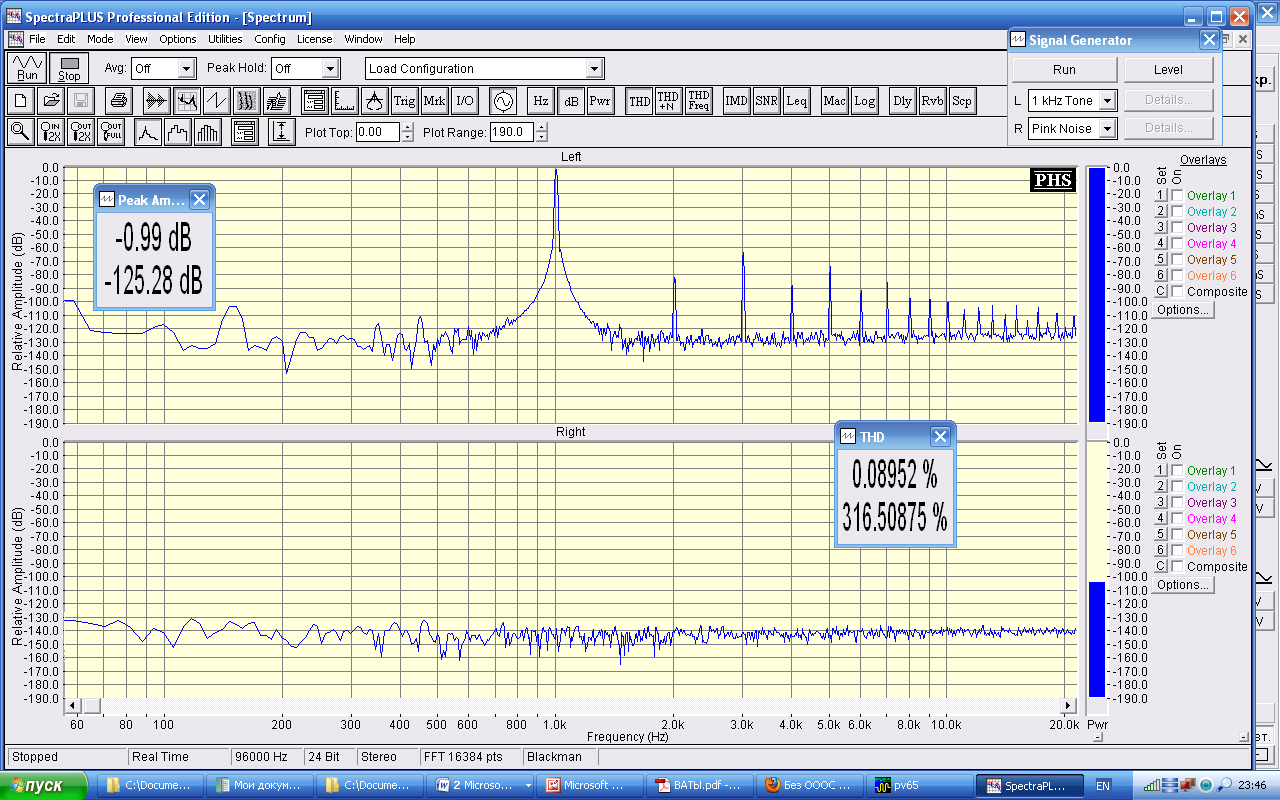
Task: Toggle Composite checkbox in Left plot overlays
Action: 1177,292
